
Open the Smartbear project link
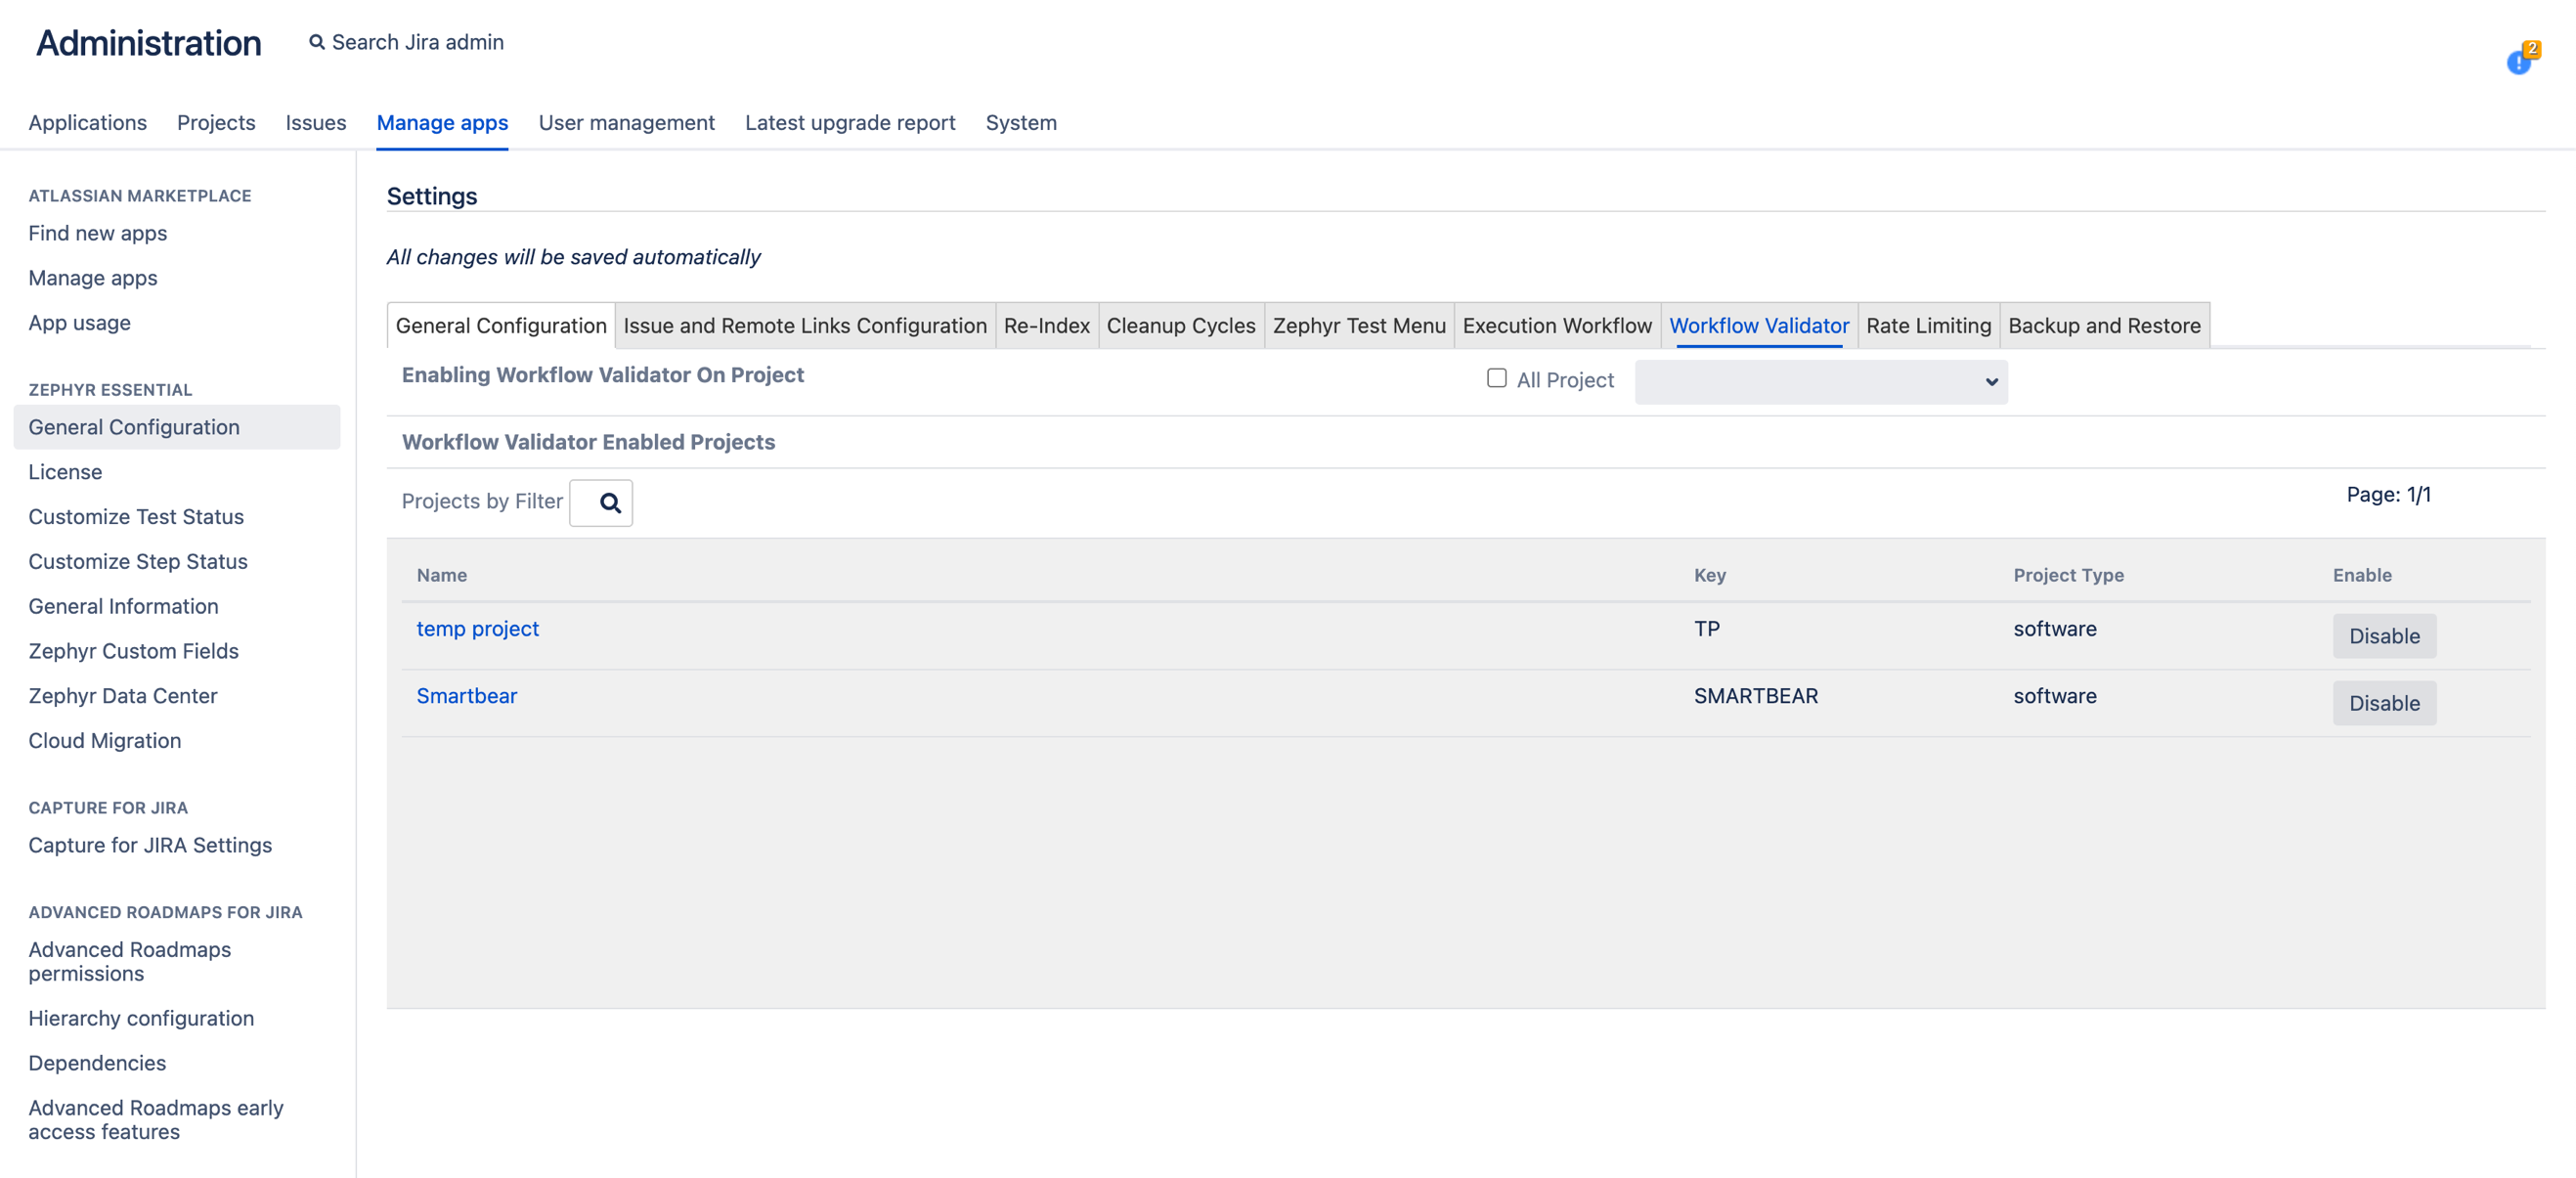[x=466, y=695]
